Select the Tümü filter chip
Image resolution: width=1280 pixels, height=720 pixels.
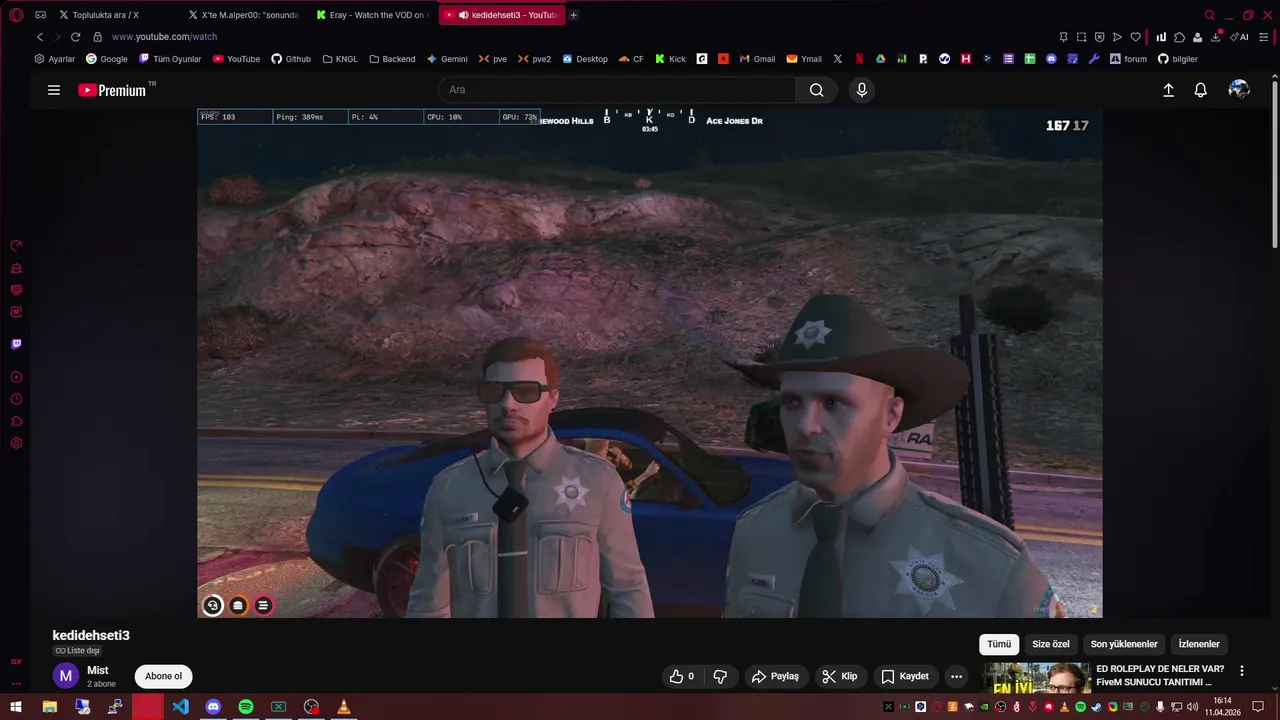click(x=999, y=644)
